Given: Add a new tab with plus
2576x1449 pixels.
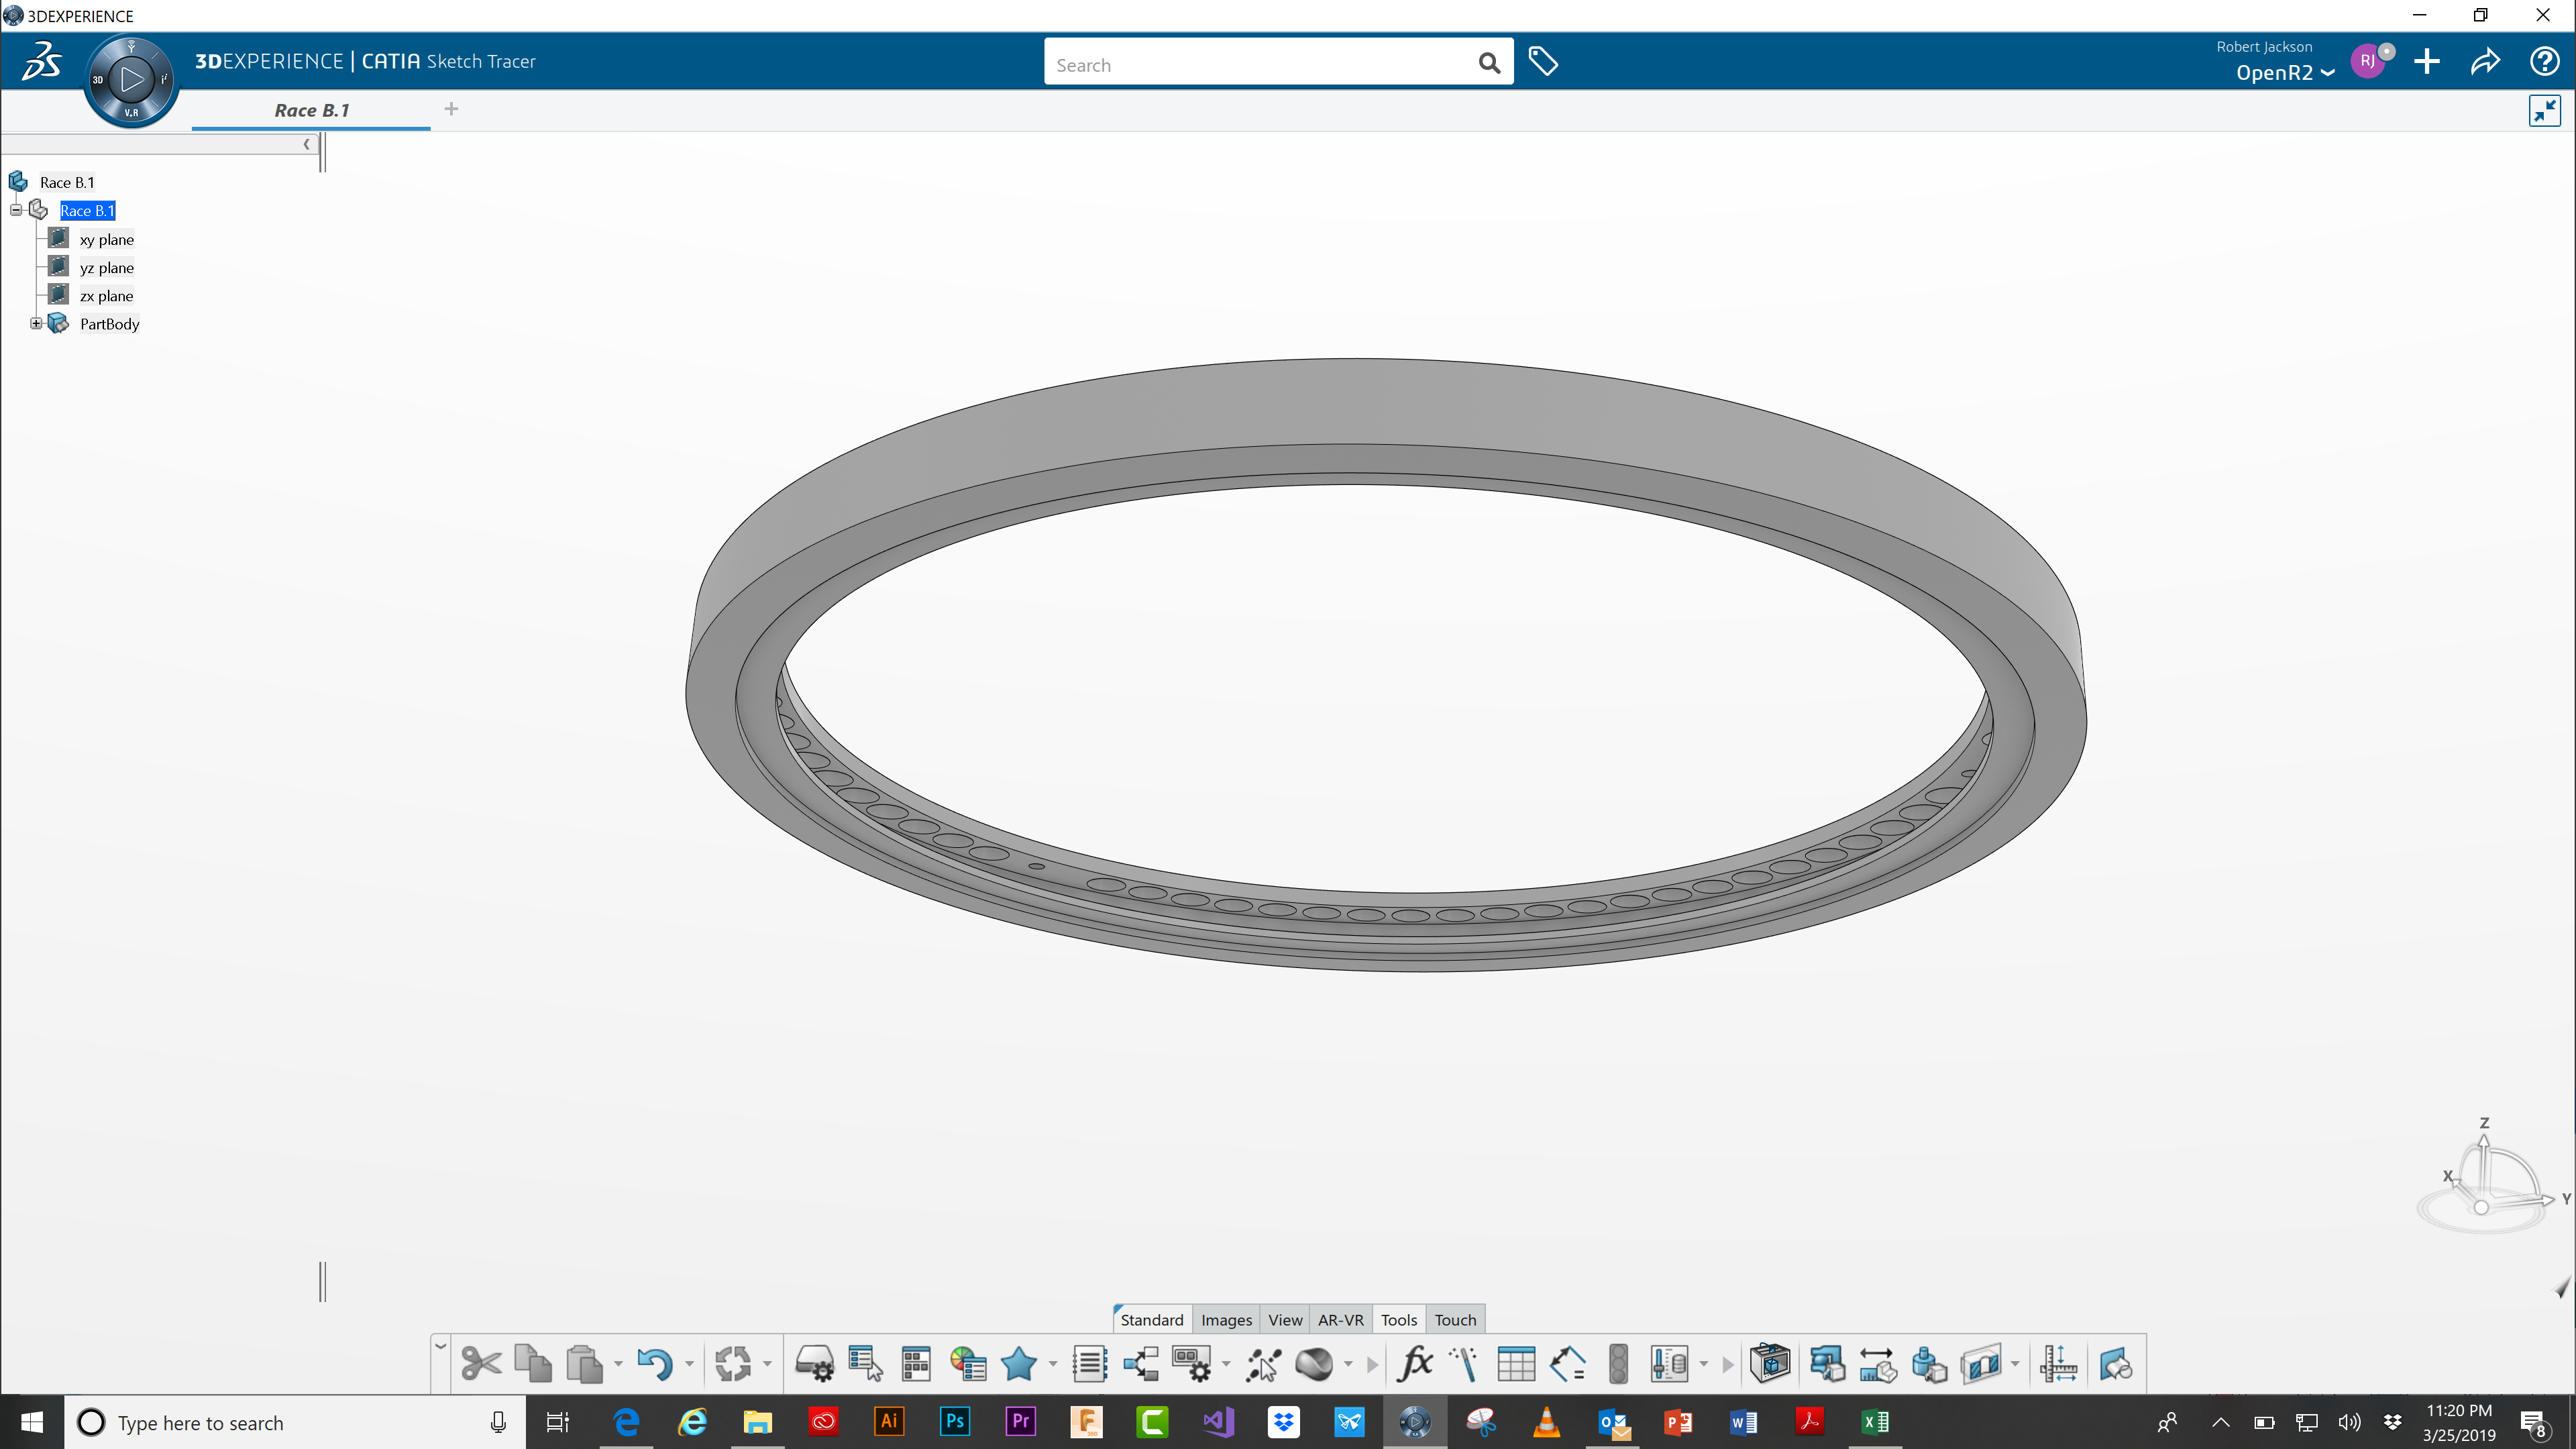Looking at the screenshot, I should (451, 109).
